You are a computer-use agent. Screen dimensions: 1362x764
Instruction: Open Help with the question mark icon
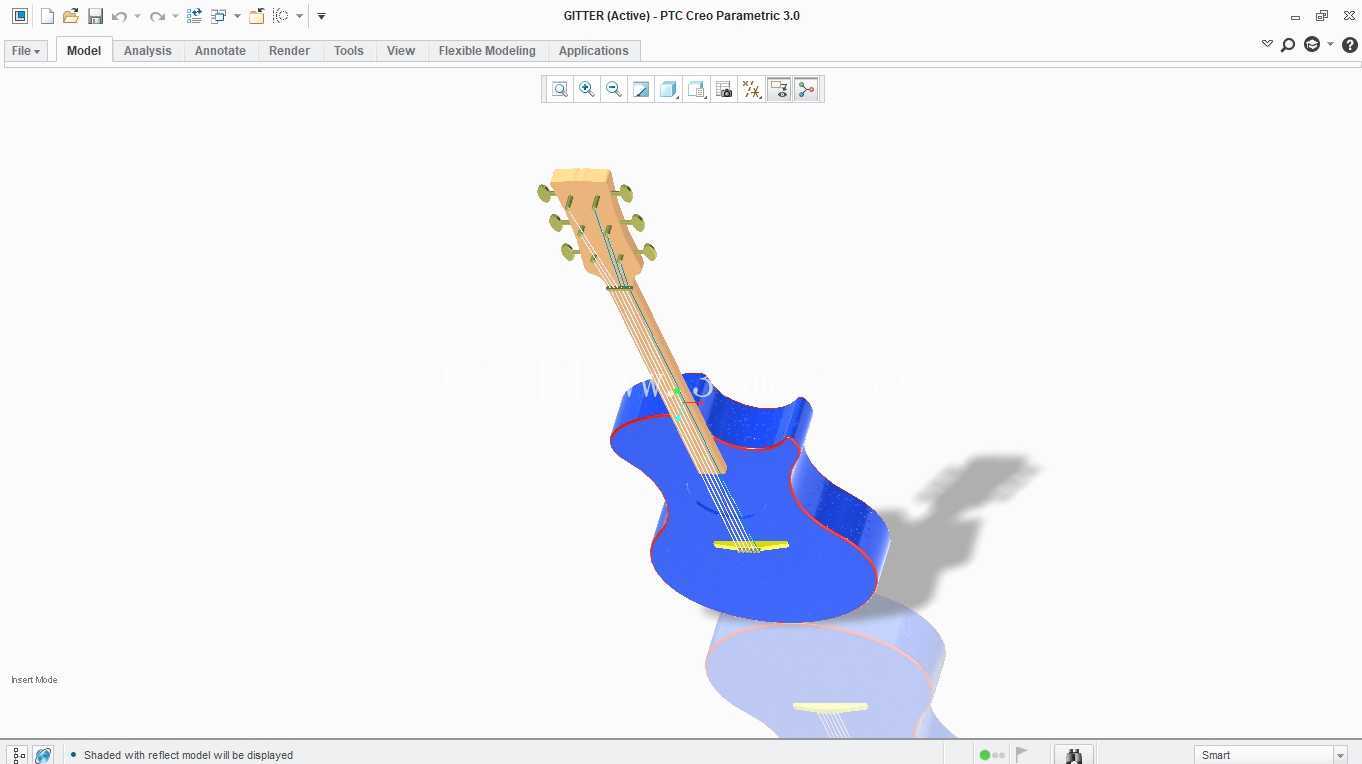[1349, 45]
